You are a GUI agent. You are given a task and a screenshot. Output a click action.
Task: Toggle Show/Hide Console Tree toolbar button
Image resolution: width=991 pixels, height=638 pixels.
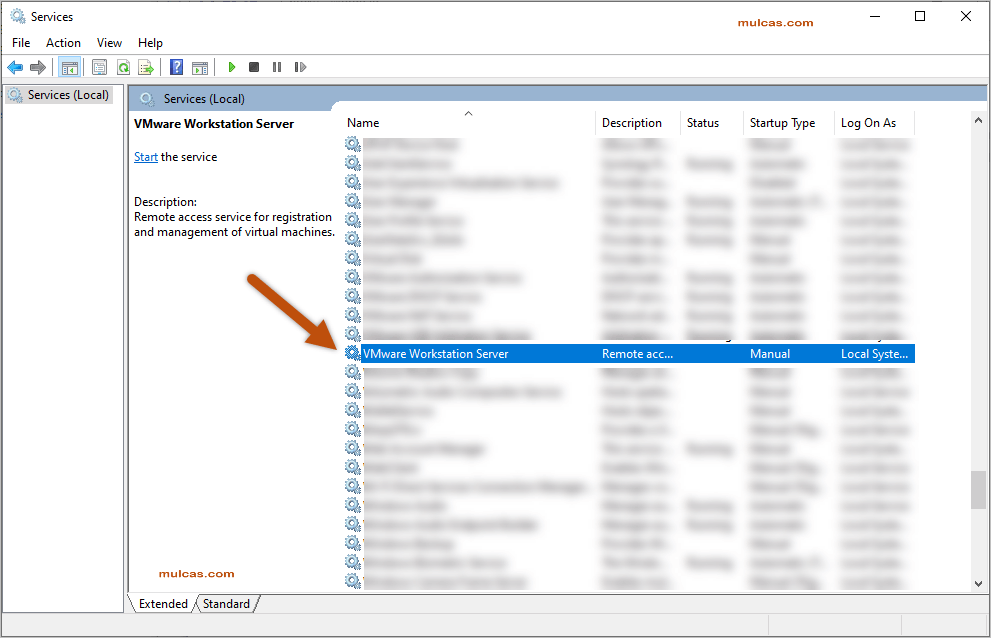pyautogui.click(x=69, y=67)
